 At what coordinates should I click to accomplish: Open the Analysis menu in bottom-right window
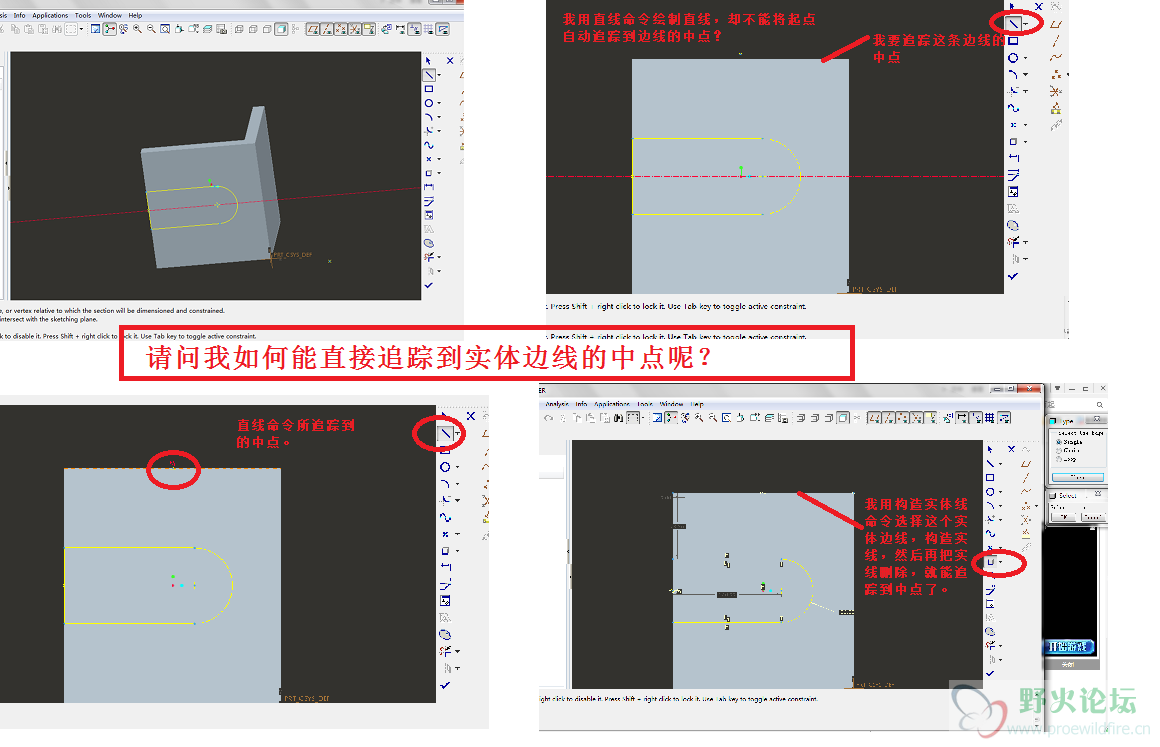tap(557, 405)
